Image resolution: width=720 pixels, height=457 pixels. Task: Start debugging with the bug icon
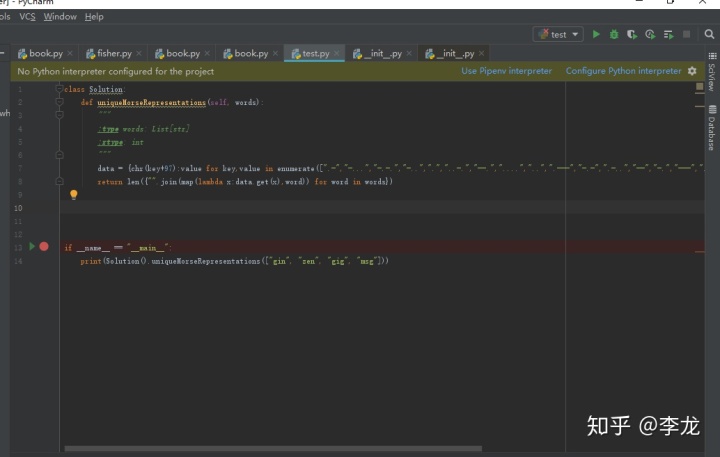click(614, 34)
